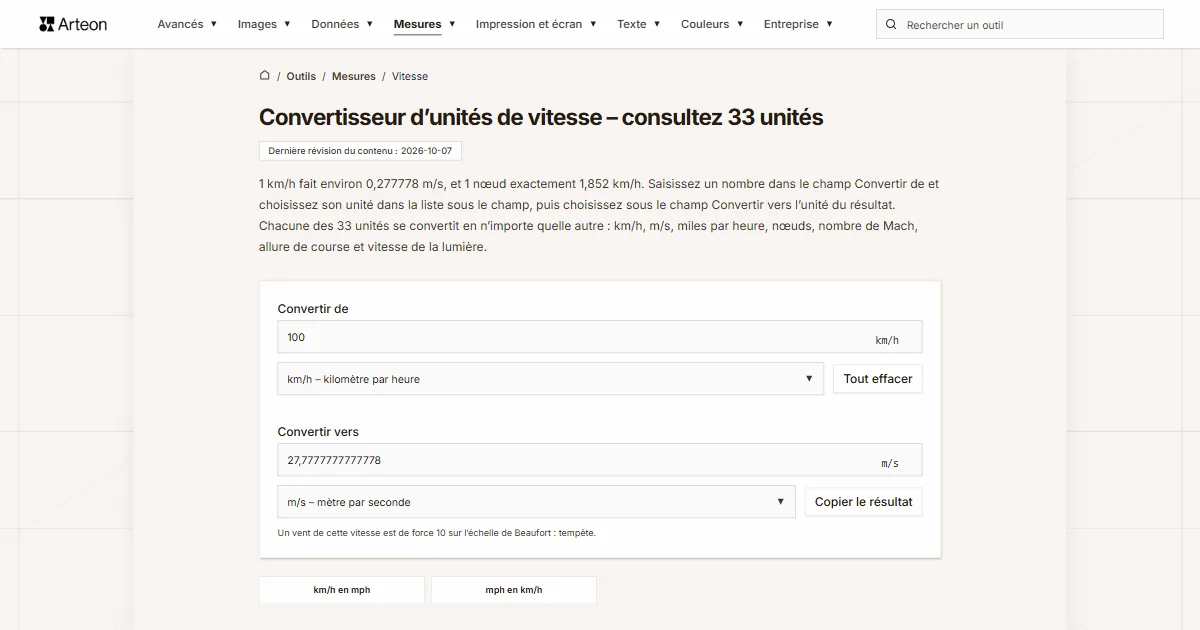Click the Convertir de value field
1200x630 pixels.
[x=600, y=337]
